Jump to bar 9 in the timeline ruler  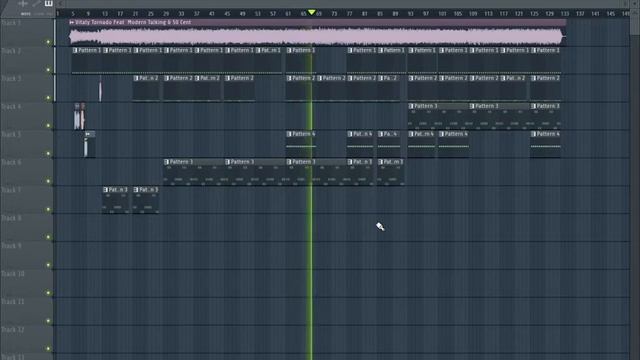click(88, 13)
